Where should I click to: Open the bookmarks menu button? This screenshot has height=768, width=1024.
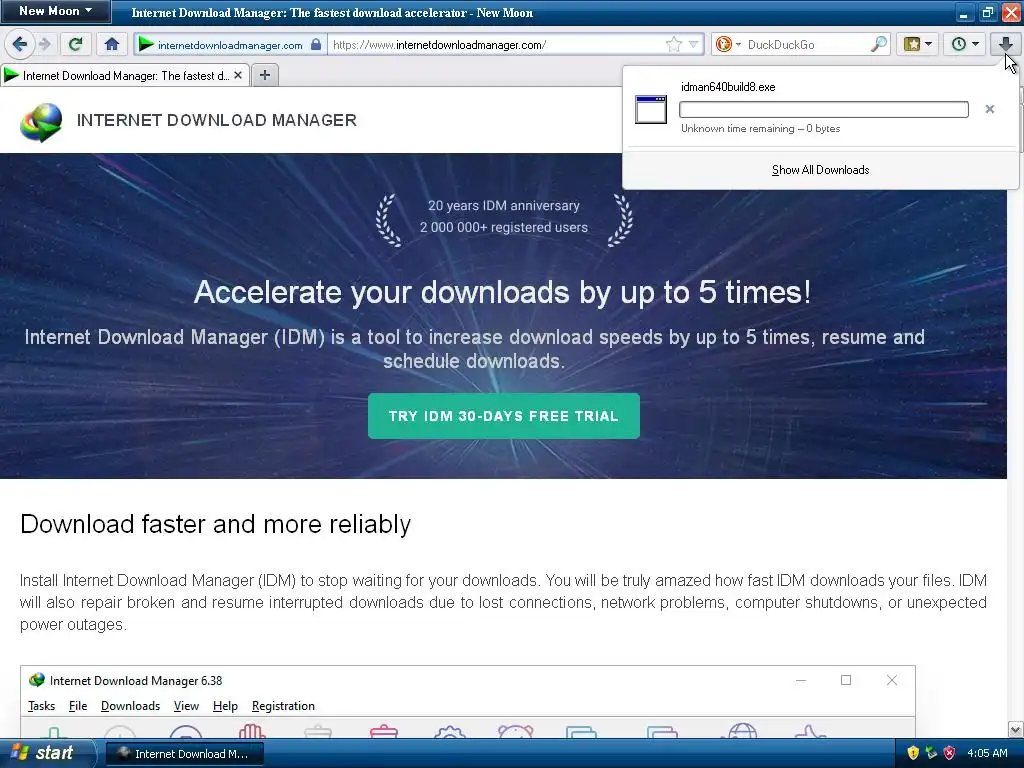tap(918, 44)
